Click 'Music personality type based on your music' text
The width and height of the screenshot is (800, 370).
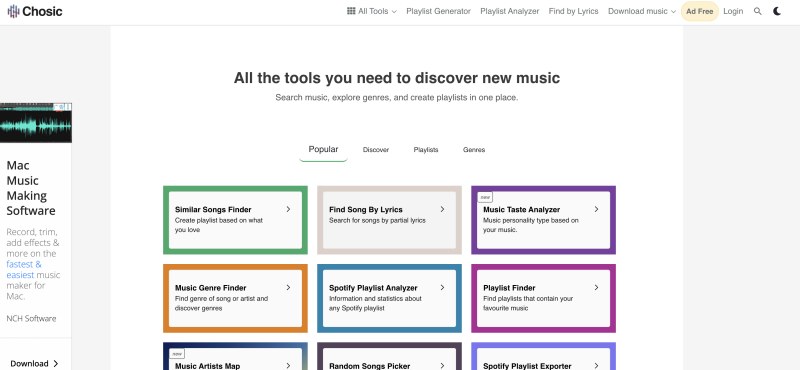pyautogui.click(x=531, y=225)
